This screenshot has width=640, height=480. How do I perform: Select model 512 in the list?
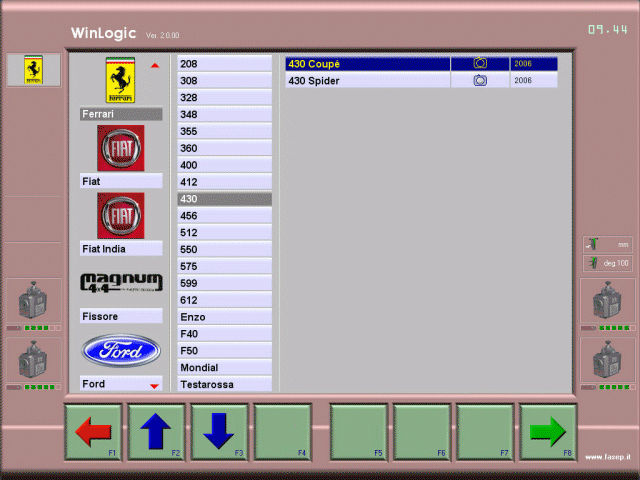[x=224, y=233]
